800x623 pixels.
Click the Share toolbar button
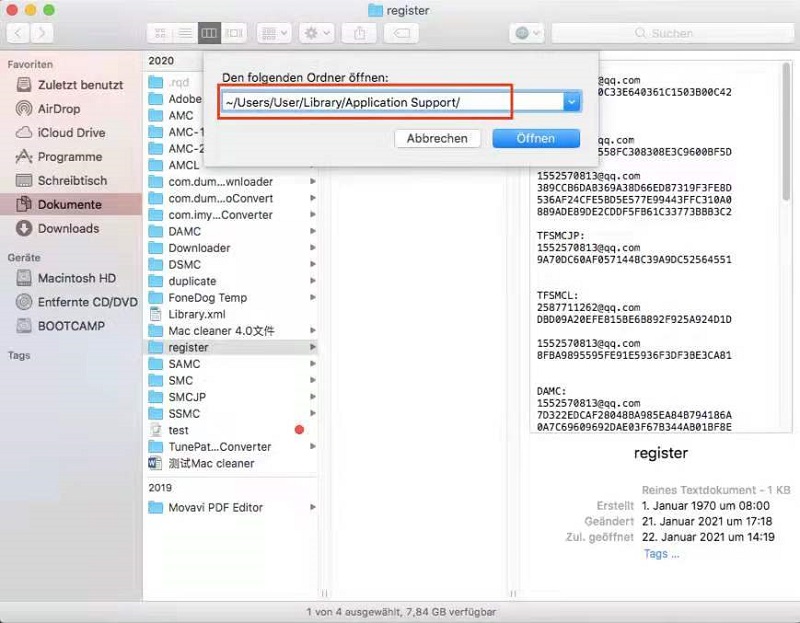click(x=360, y=33)
